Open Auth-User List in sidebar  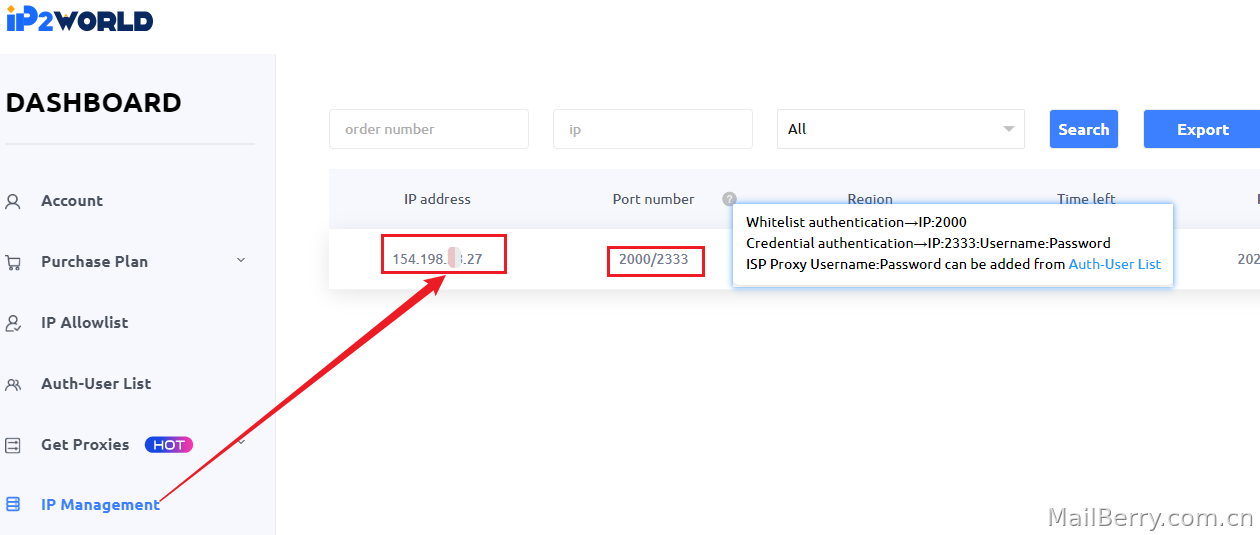tap(96, 383)
